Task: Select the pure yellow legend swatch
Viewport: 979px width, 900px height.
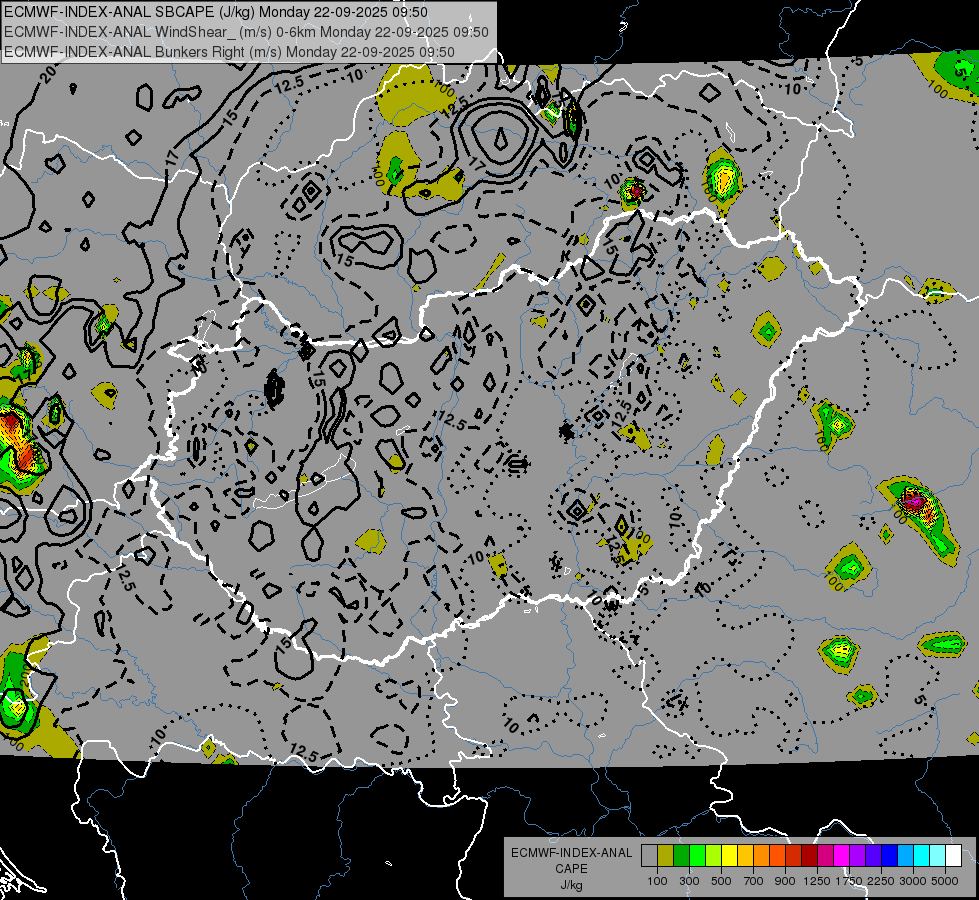Action: 729,856
